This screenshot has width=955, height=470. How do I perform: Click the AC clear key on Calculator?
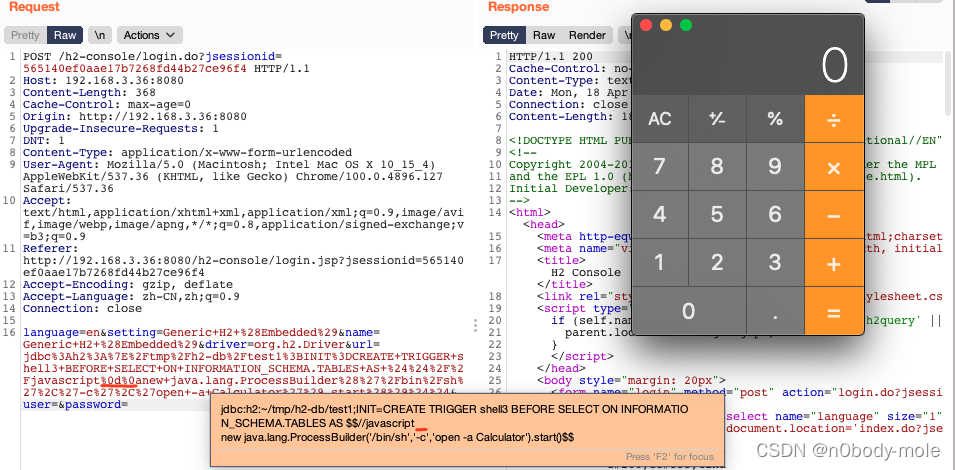coord(660,119)
